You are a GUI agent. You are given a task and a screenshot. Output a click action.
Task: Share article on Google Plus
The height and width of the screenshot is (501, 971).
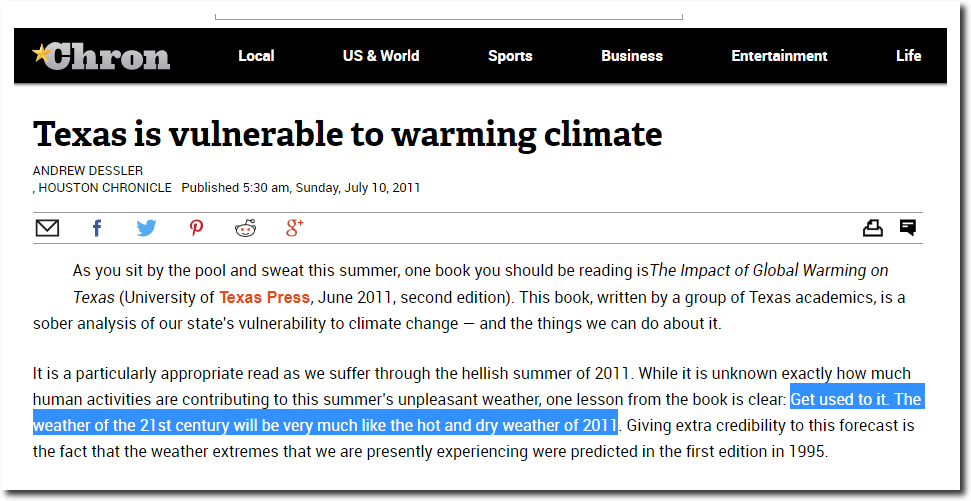click(295, 228)
